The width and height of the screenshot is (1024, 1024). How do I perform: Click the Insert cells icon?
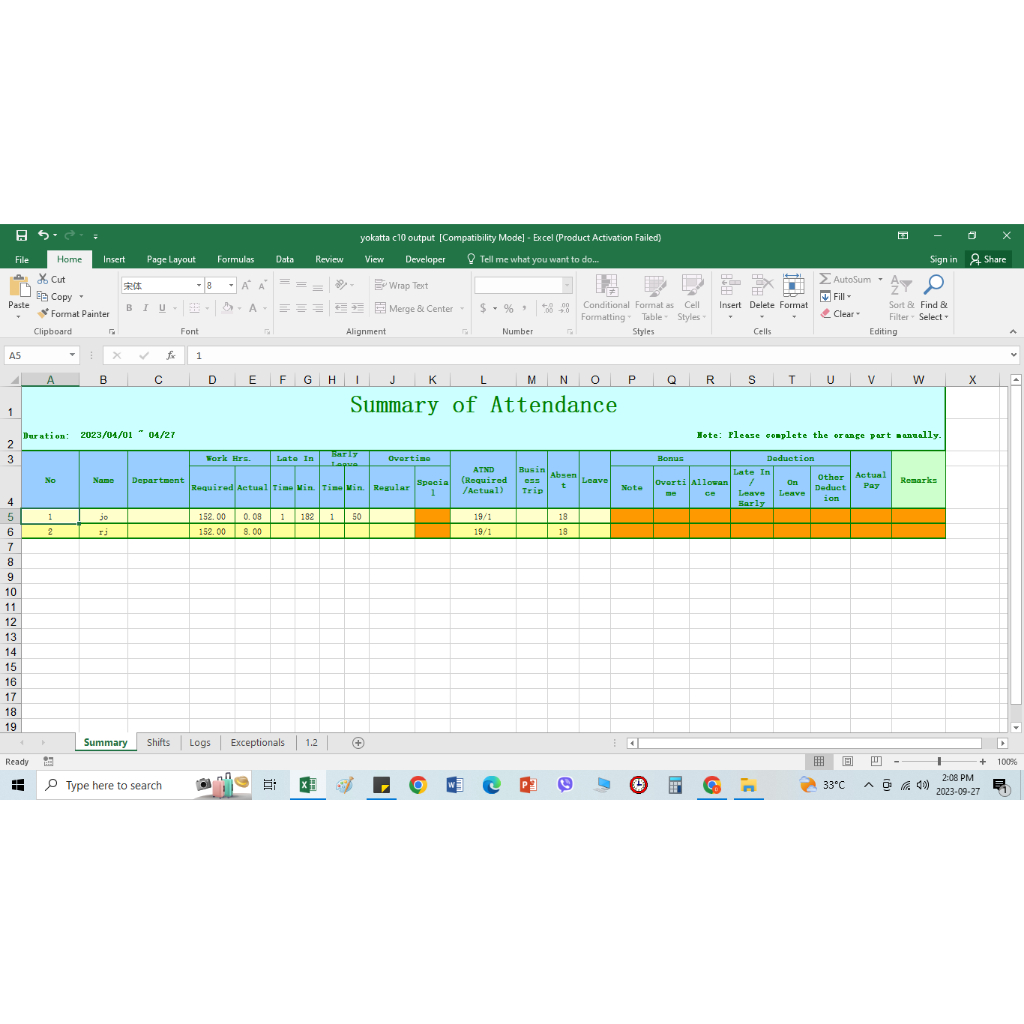(730, 286)
